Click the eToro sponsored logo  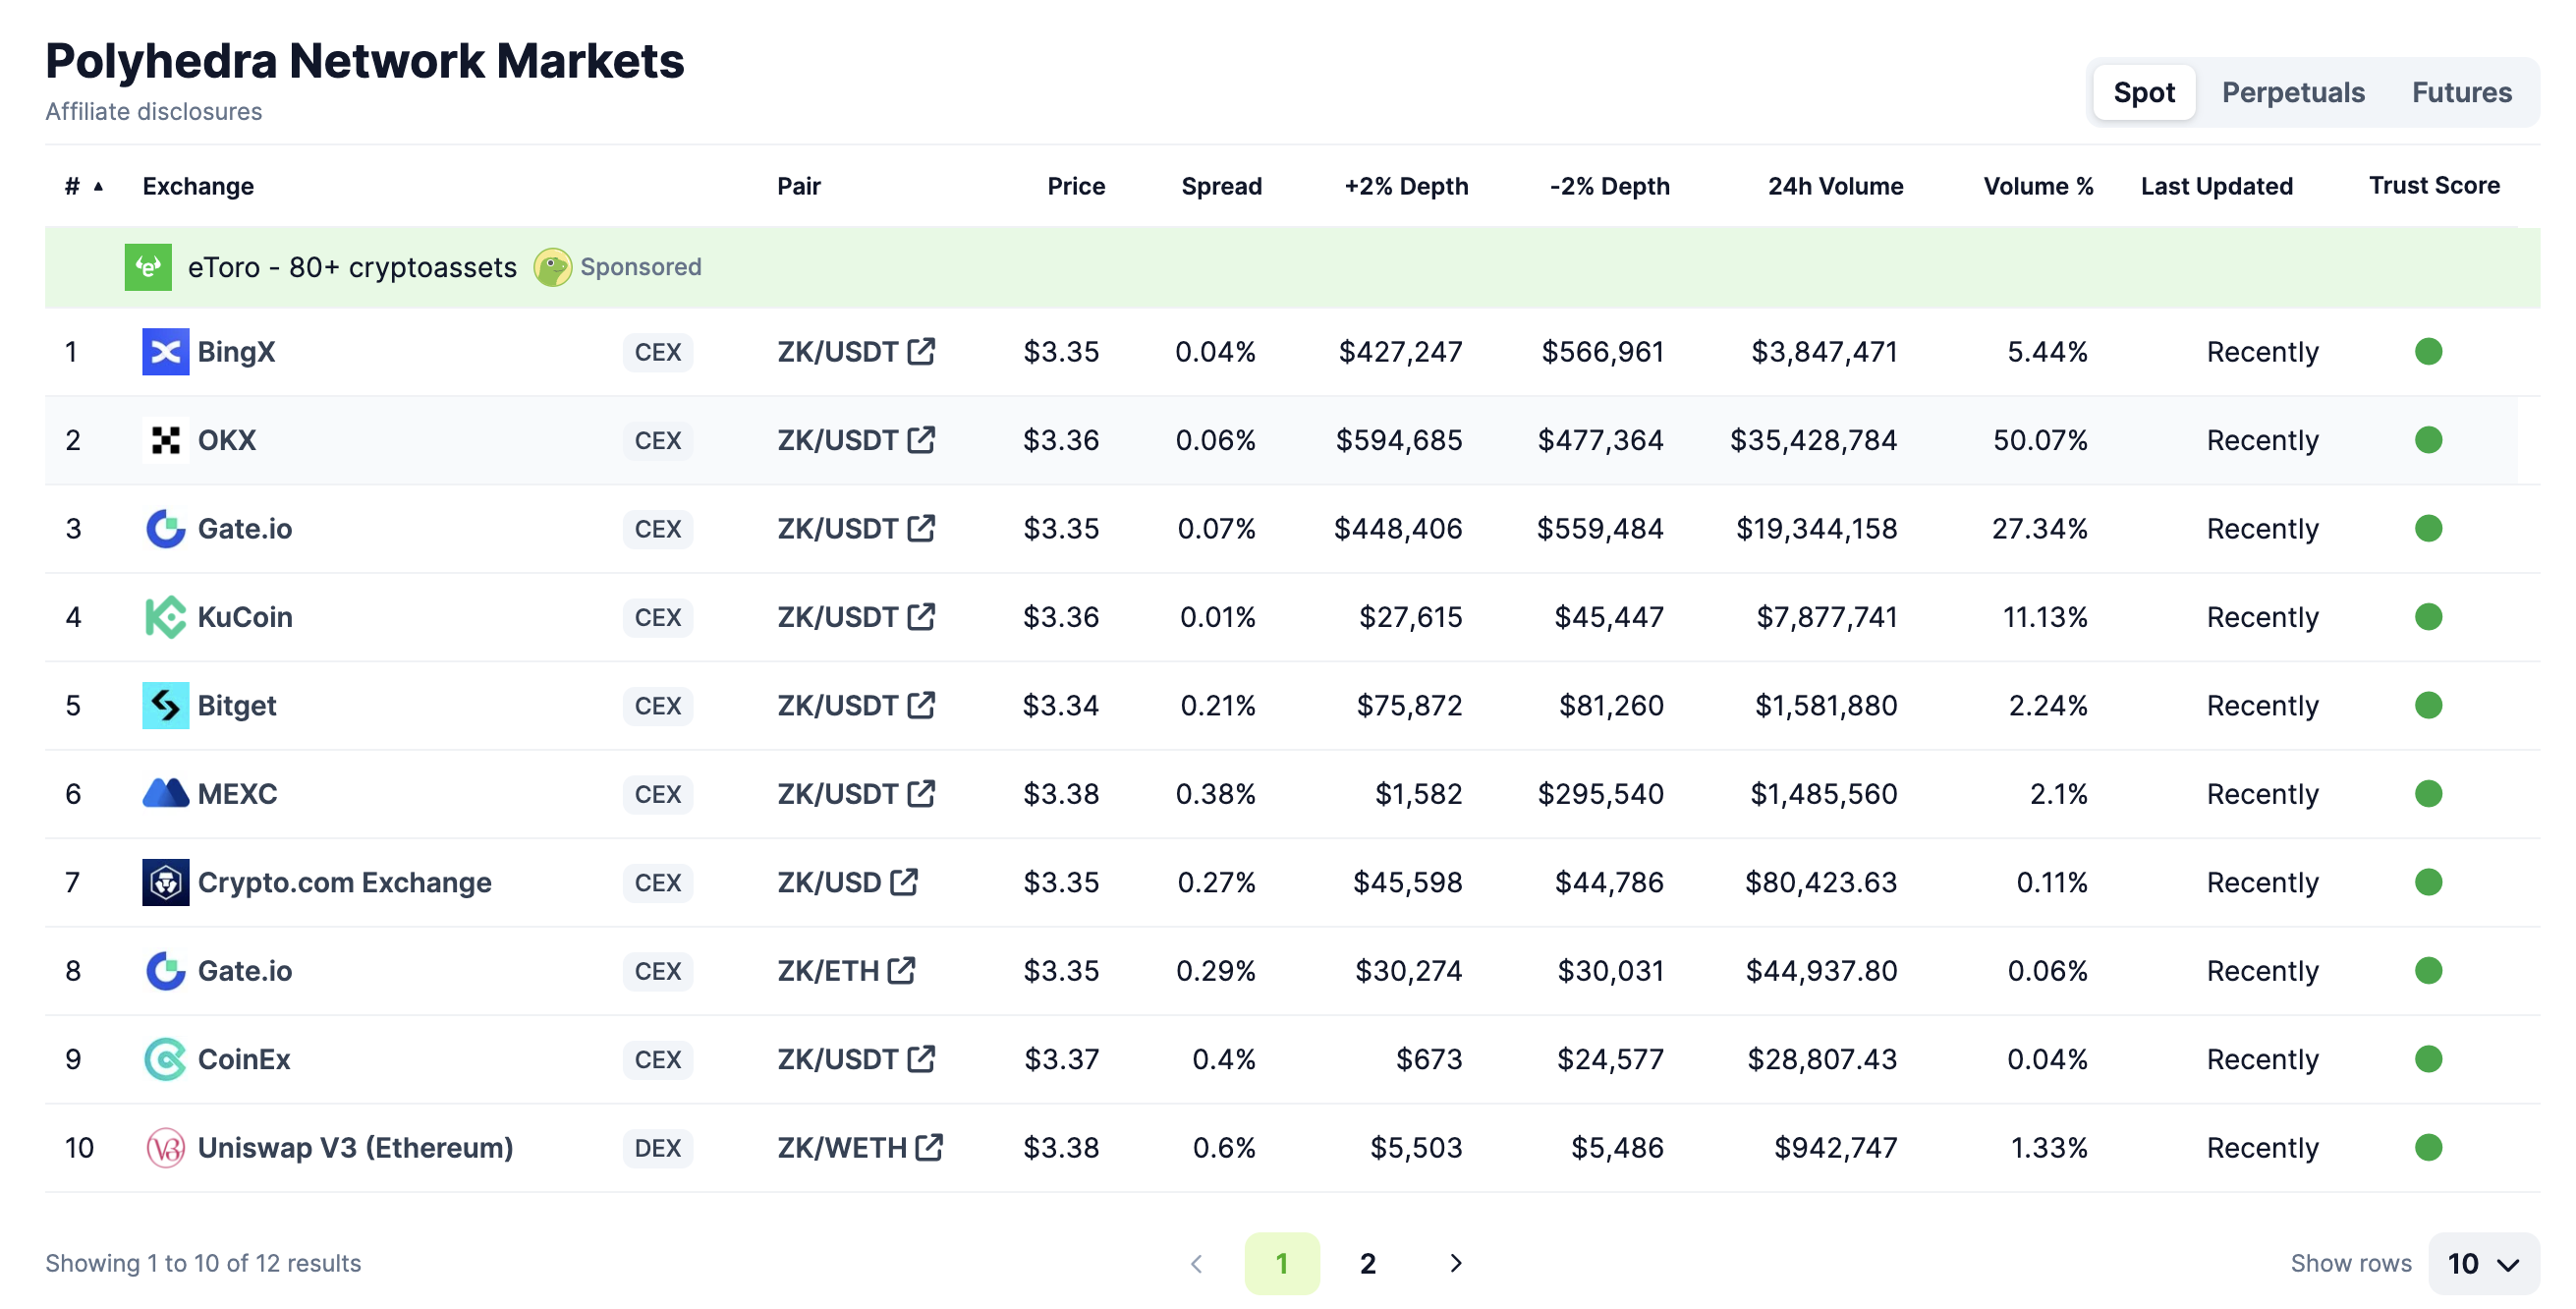click(148, 267)
